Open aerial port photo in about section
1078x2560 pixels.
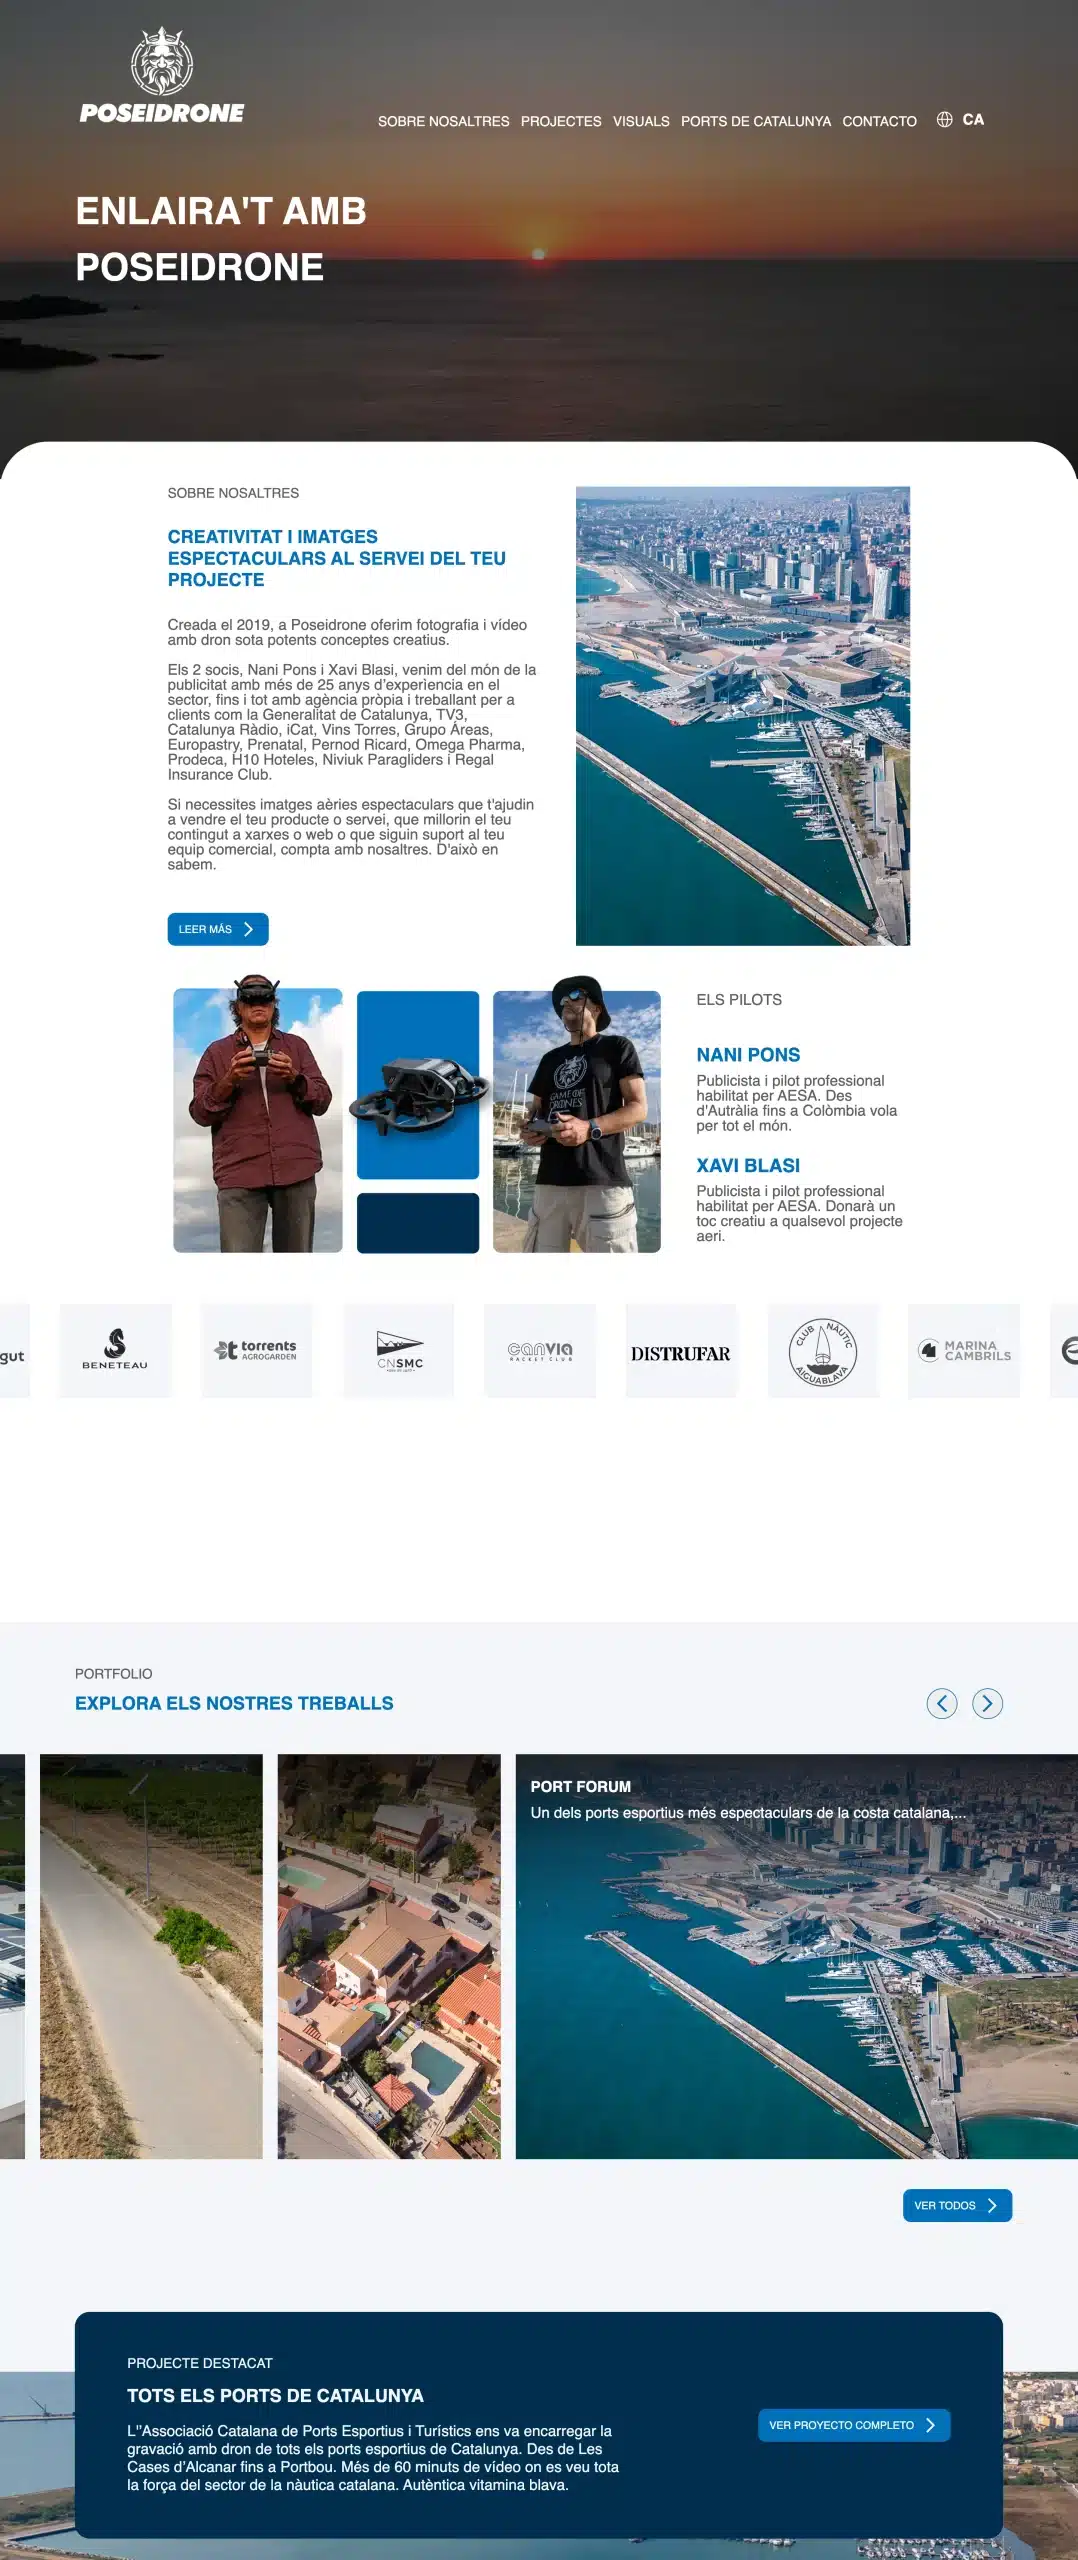[x=743, y=716]
